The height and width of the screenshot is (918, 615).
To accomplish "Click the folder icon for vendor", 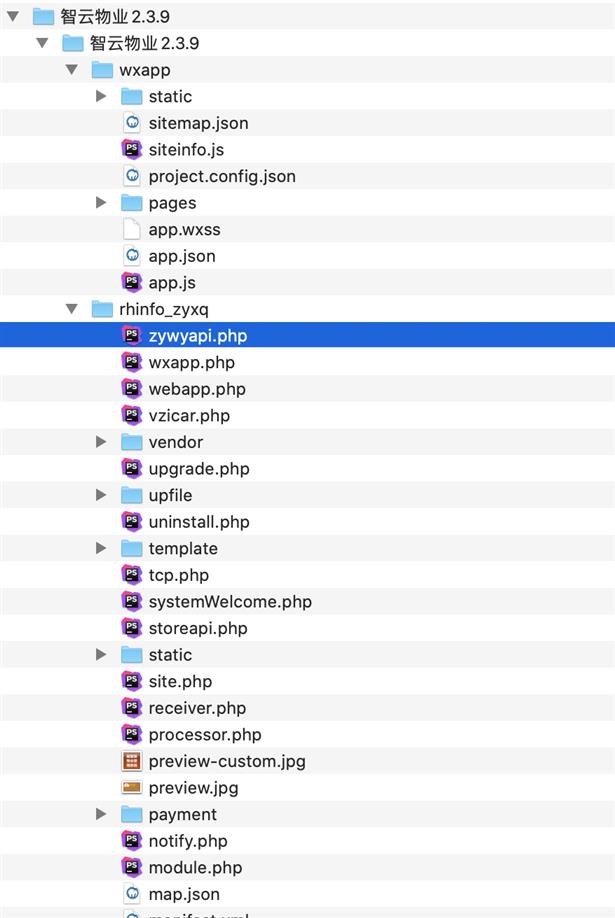I will point(131,442).
